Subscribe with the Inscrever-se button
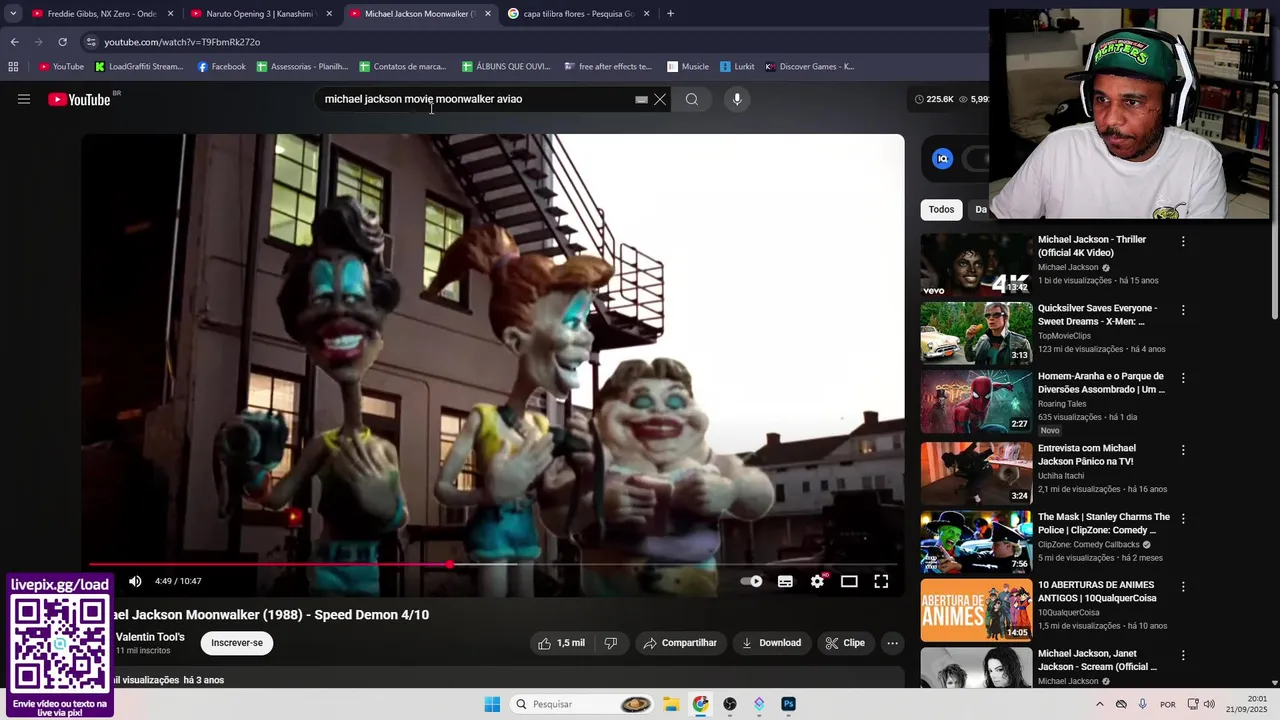 pyautogui.click(x=237, y=643)
